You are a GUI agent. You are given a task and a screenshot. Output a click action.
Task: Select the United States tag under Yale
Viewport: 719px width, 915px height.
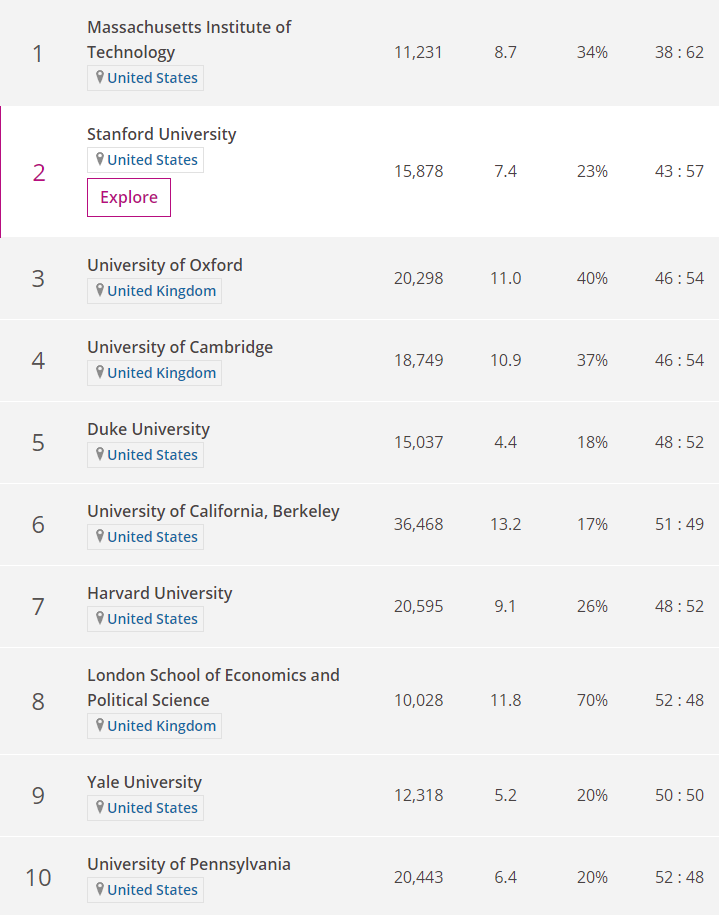(x=152, y=808)
